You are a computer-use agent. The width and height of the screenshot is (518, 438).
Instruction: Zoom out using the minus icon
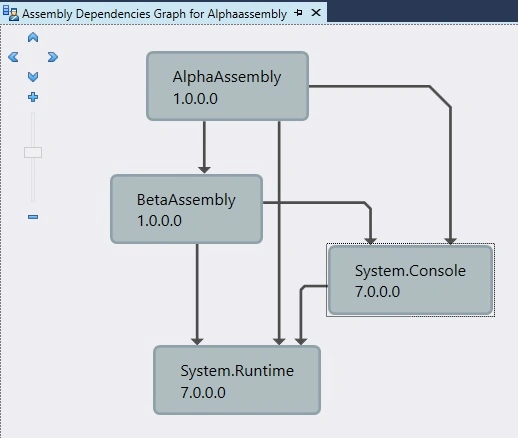pos(33,217)
